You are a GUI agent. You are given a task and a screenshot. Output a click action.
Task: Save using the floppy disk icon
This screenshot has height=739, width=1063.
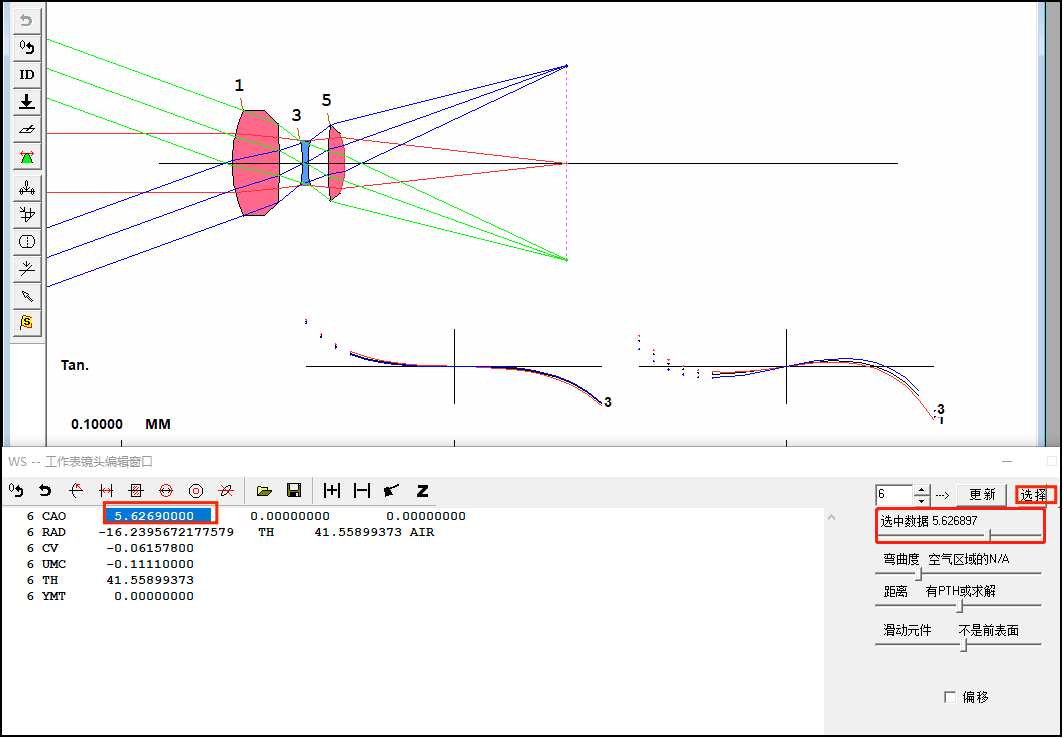pos(294,490)
